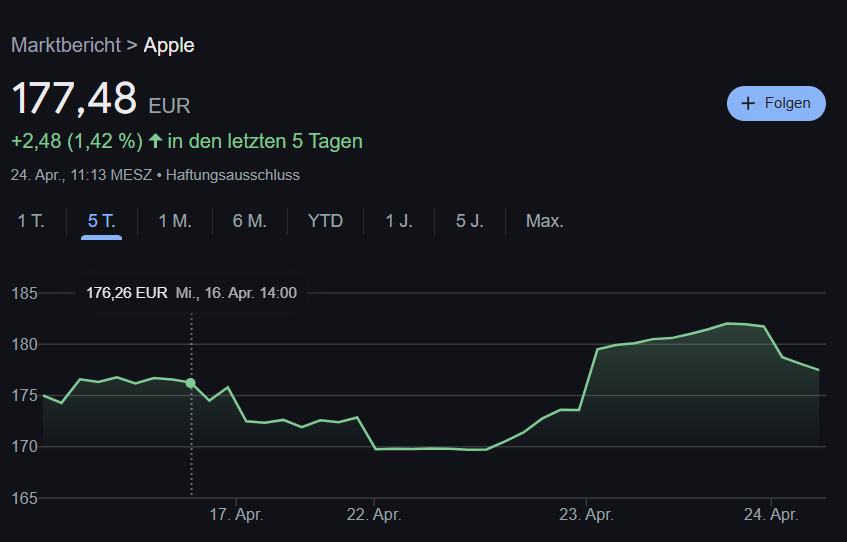Click the 17. Apr. axis label

236,514
